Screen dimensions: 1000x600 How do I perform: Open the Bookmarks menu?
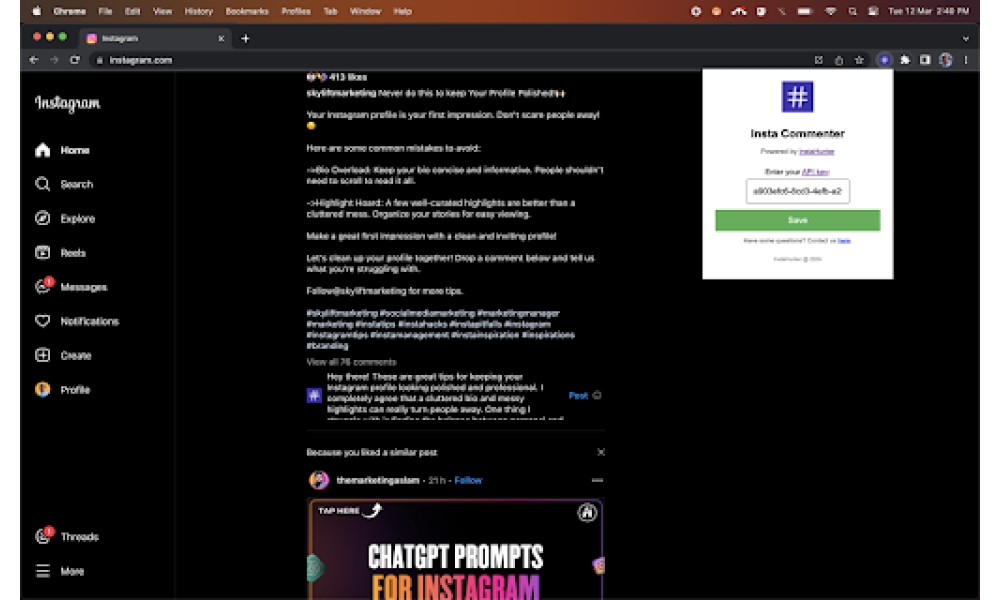[247, 11]
